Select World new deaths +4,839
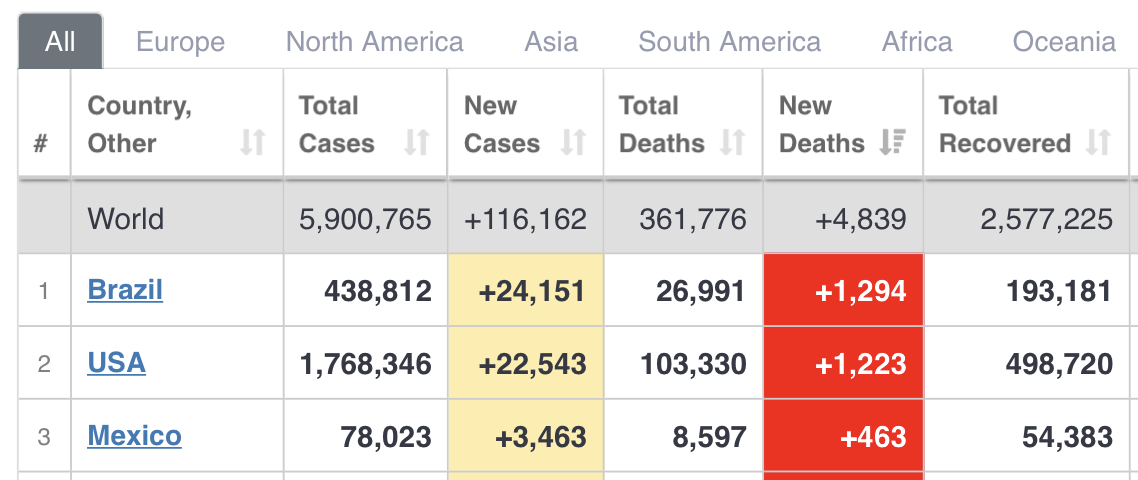The image size is (1138, 480). pos(861,219)
